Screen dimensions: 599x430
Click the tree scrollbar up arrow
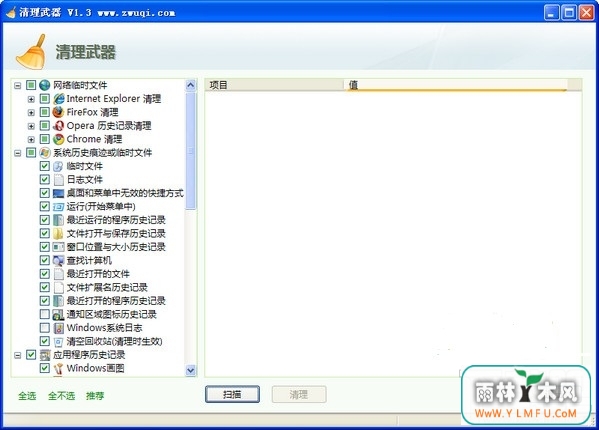[191, 85]
